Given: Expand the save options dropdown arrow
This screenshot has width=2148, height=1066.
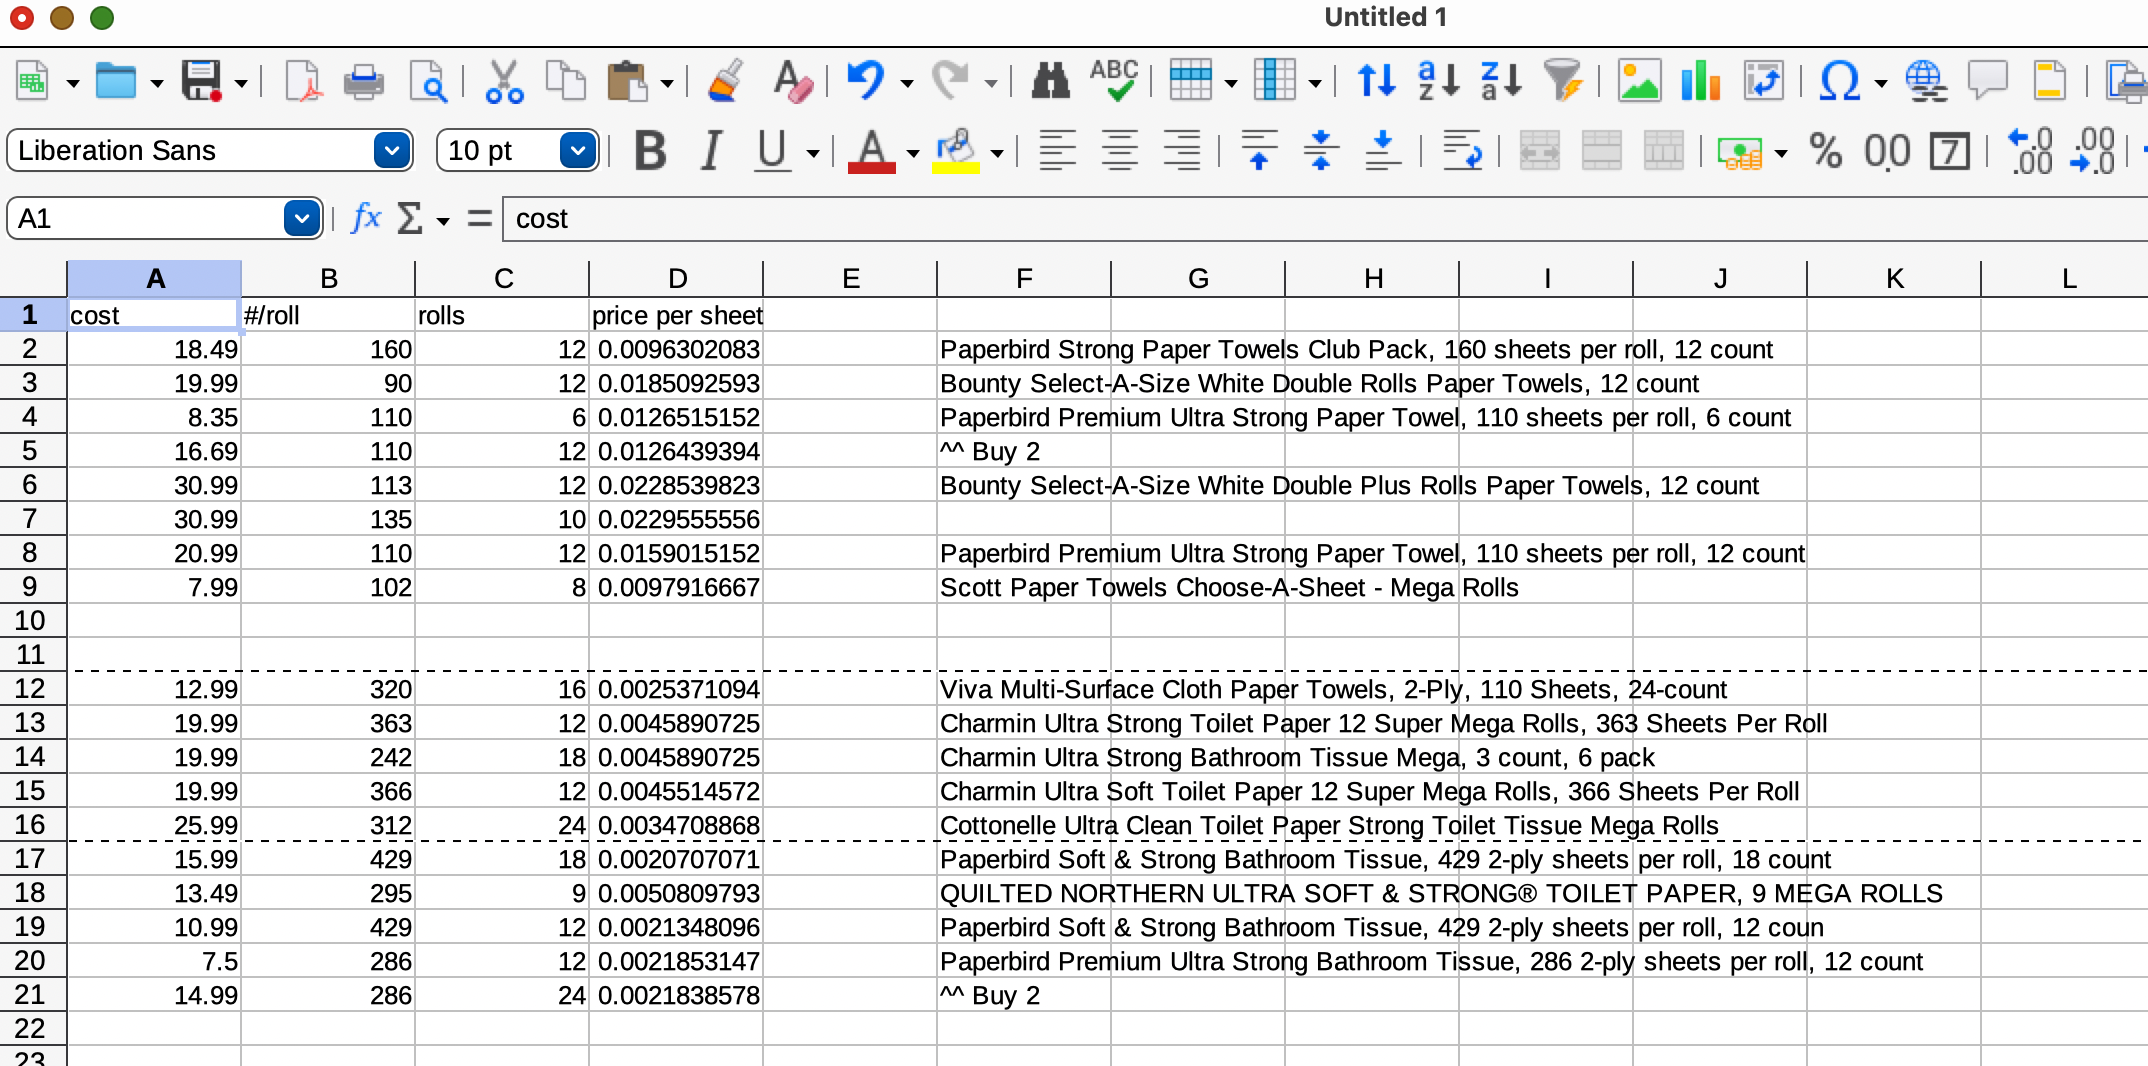Looking at the screenshot, I should [x=241, y=83].
